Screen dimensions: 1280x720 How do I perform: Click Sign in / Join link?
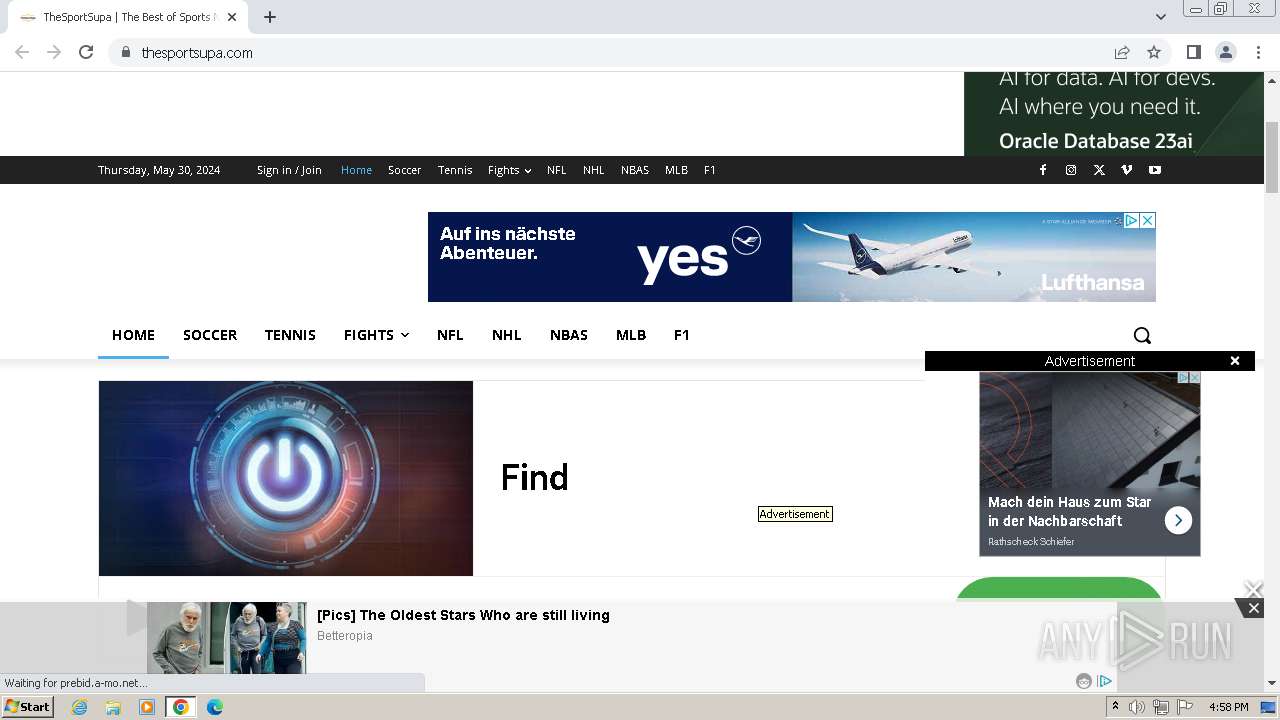(x=289, y=170)
